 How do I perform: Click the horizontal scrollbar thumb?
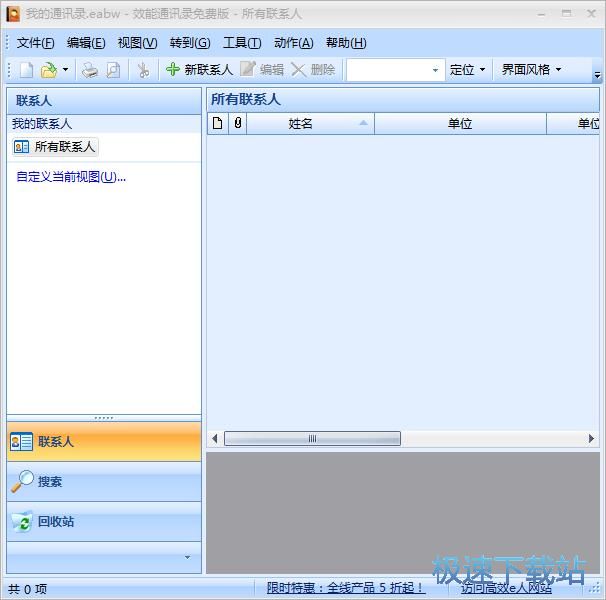tap(312, 438)
